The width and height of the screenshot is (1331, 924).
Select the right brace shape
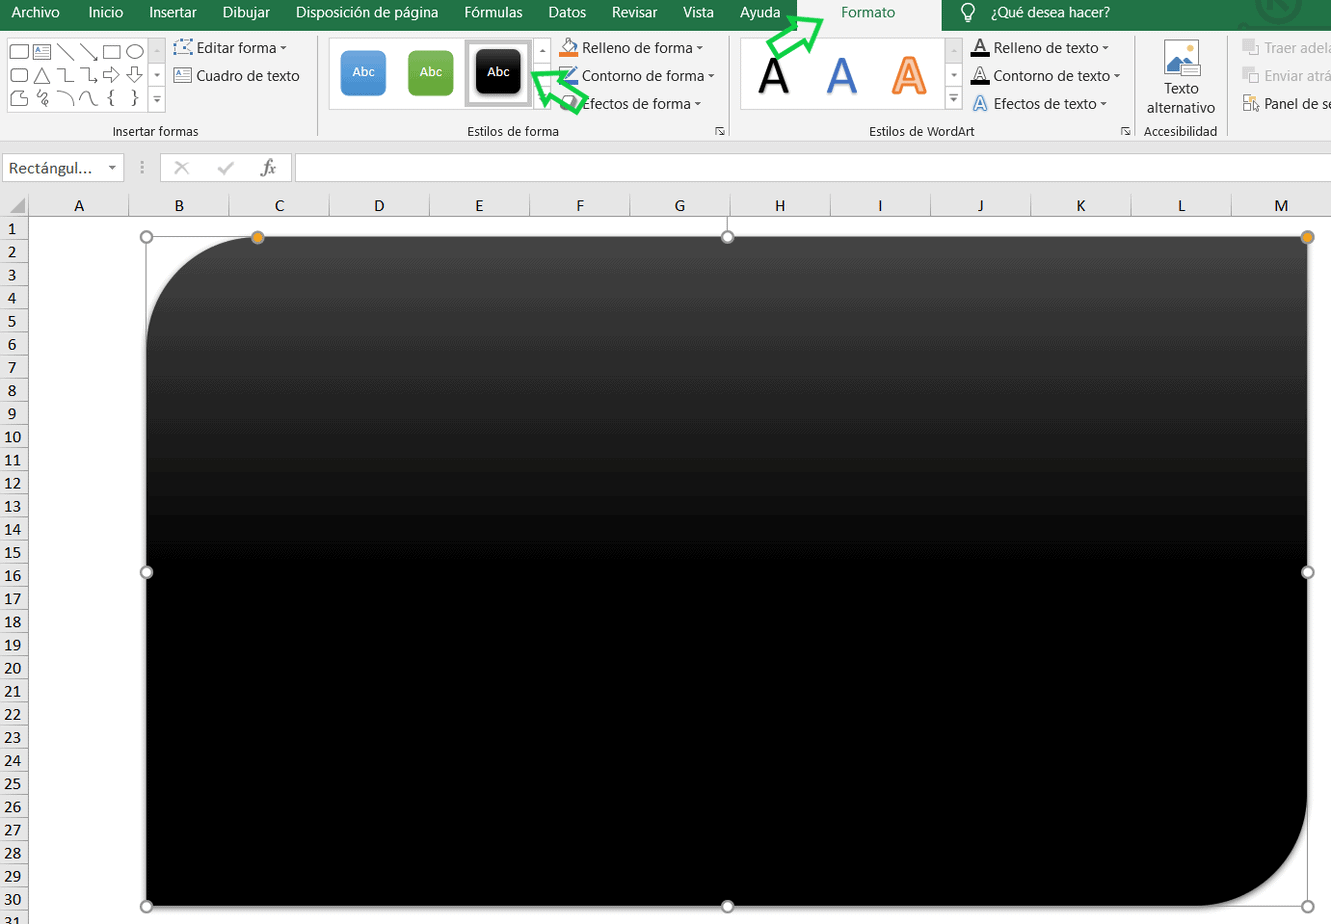point(134,98)
